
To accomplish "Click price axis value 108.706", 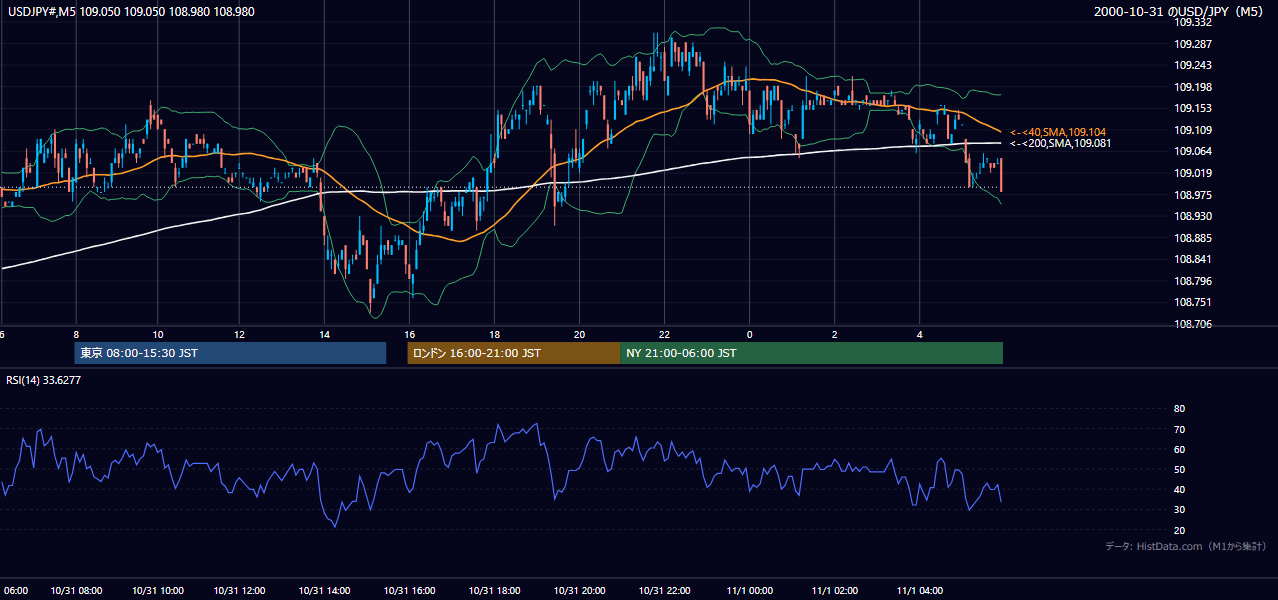I will tap(1193, 324).
